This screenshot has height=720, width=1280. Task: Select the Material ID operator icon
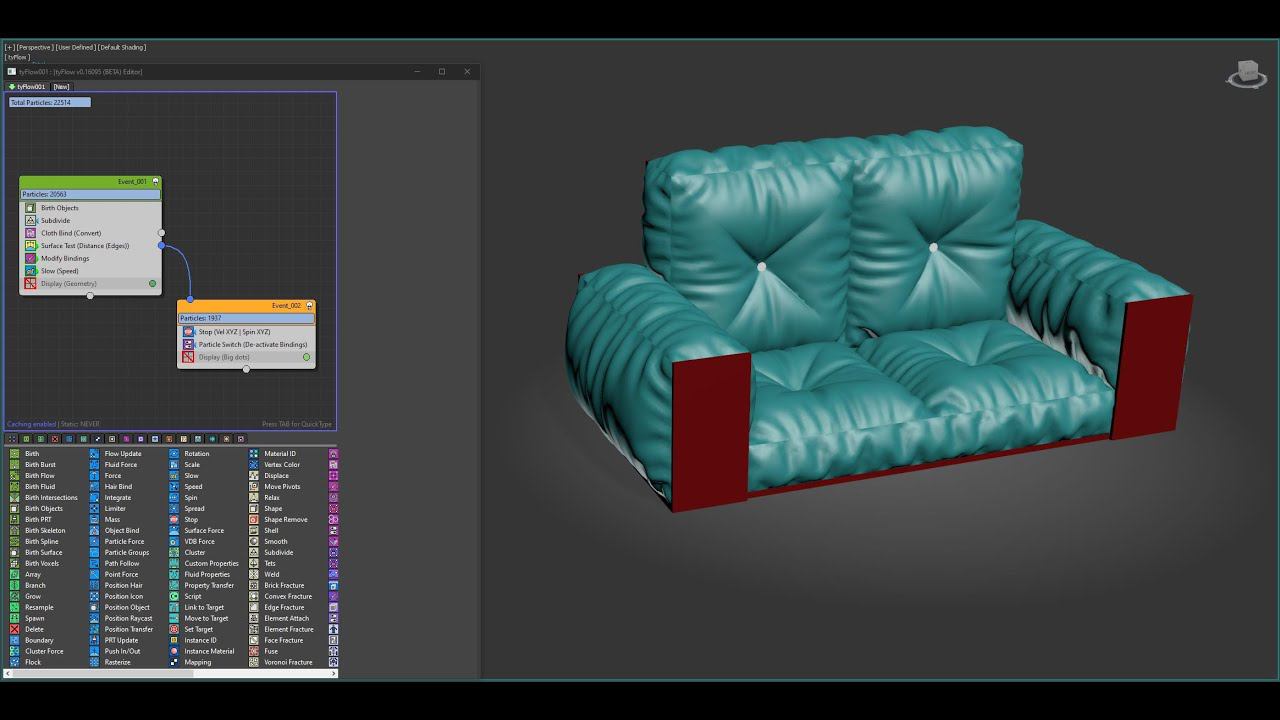tap(254, 454)
